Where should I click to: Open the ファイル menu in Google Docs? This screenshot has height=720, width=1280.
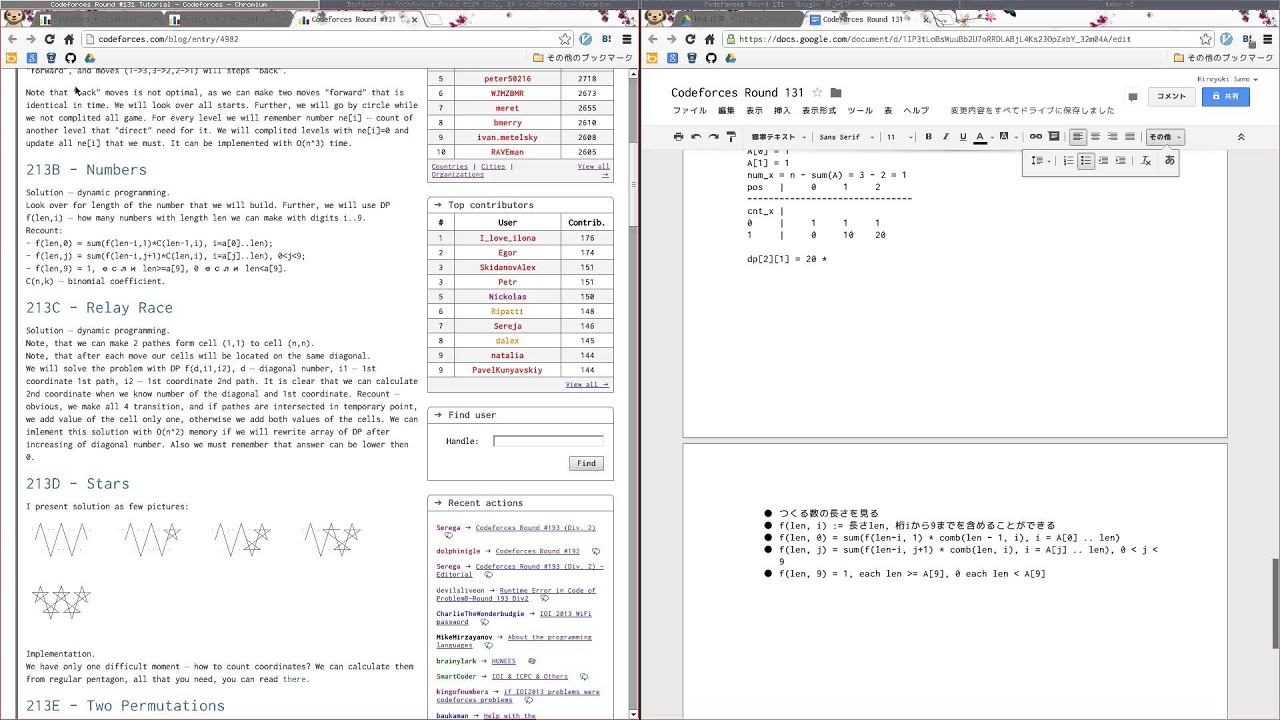coord(689,111)
